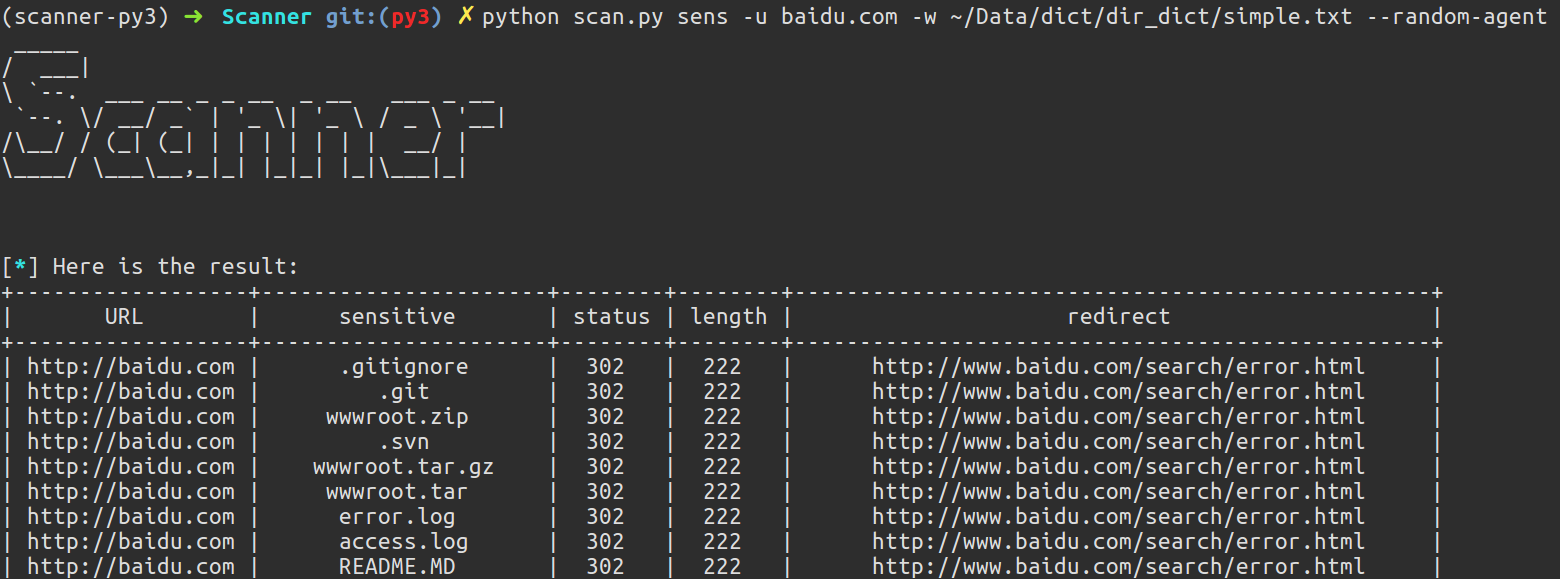The image size is (1560, 579).
Task: Click the 222 length in the wwwroot.zip row
Action: (722, 417)
